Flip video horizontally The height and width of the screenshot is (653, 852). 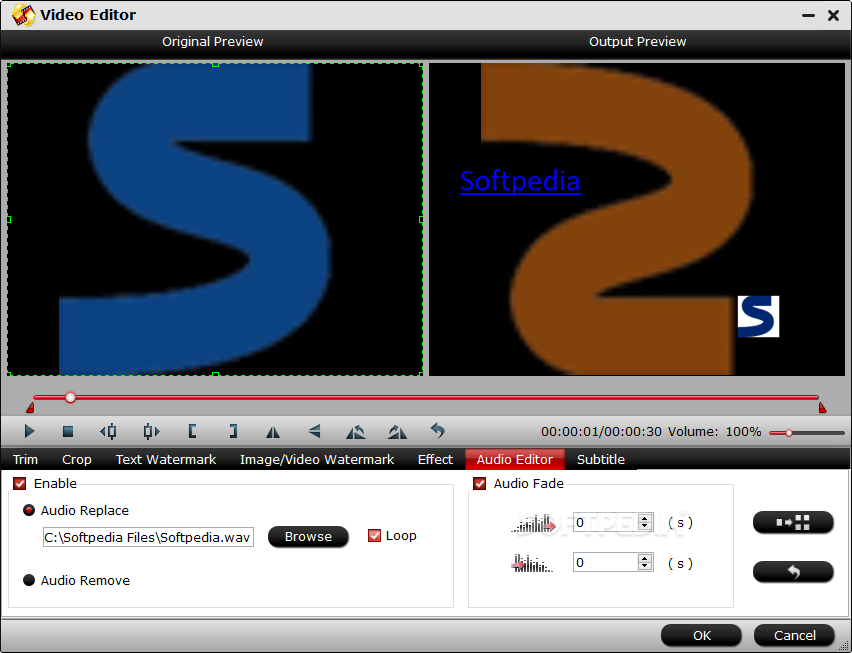[x=273, y=432]
